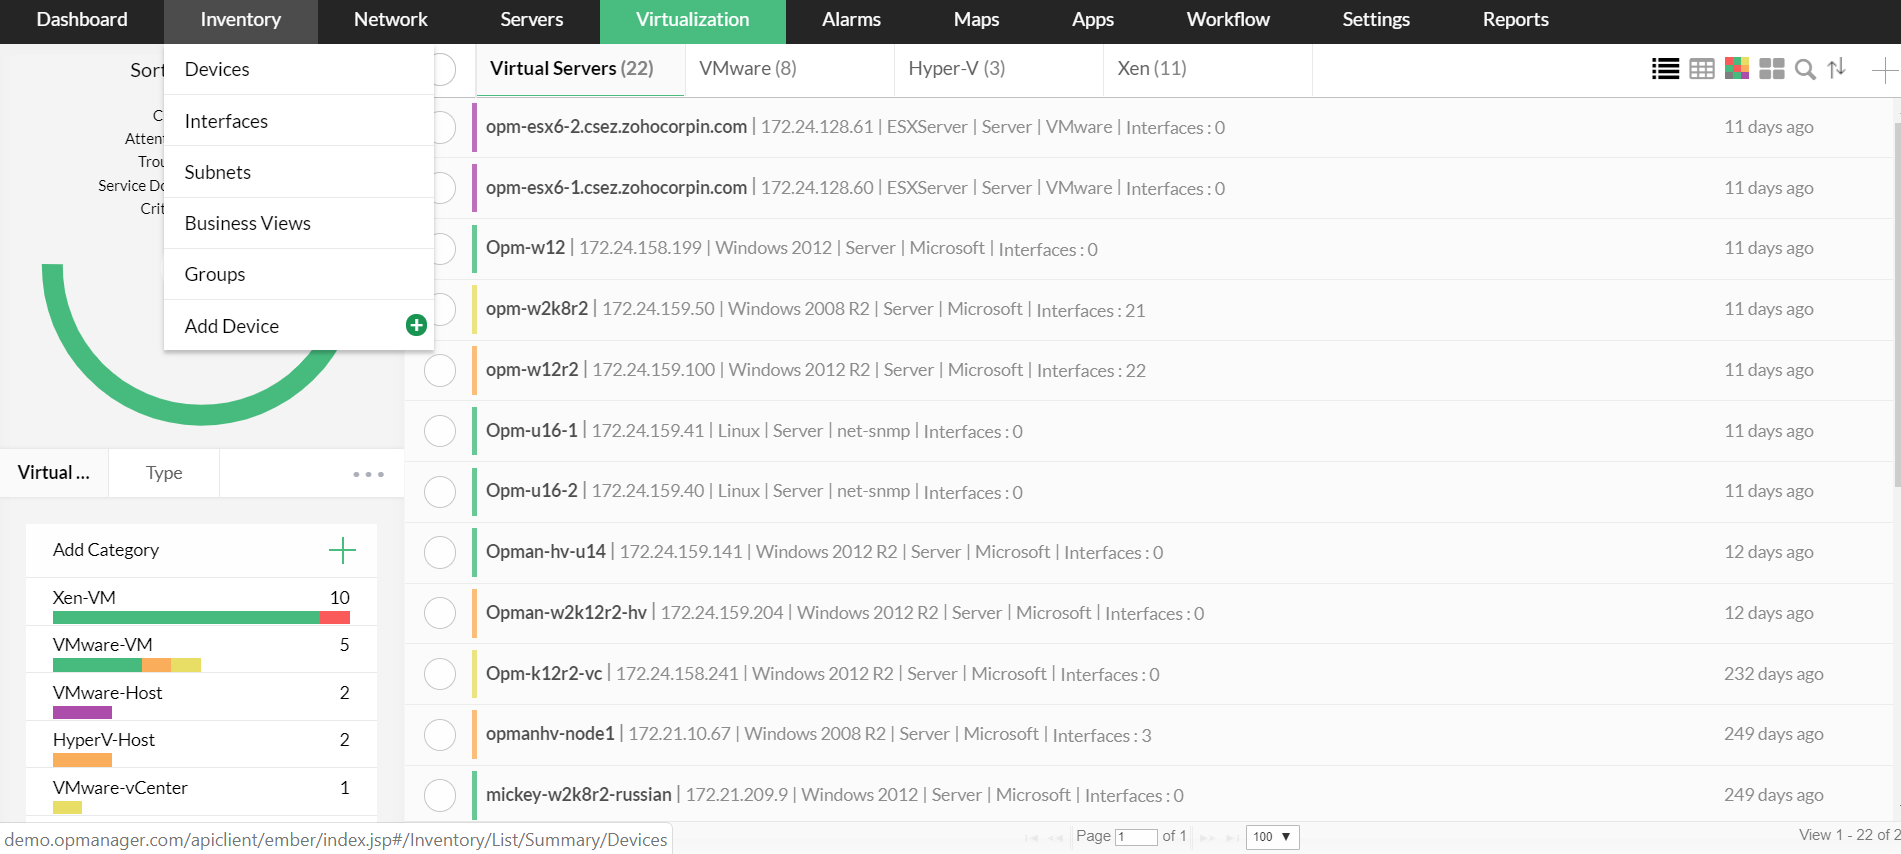Go to first page arrow
The height and width of the screenshot is (854, 1901).
click(1031, 837)
